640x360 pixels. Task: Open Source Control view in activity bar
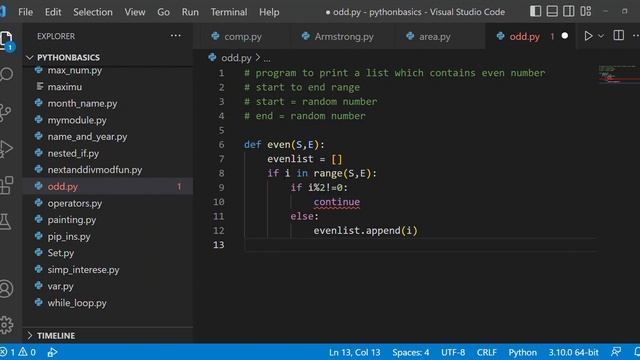tap(6, 112)
